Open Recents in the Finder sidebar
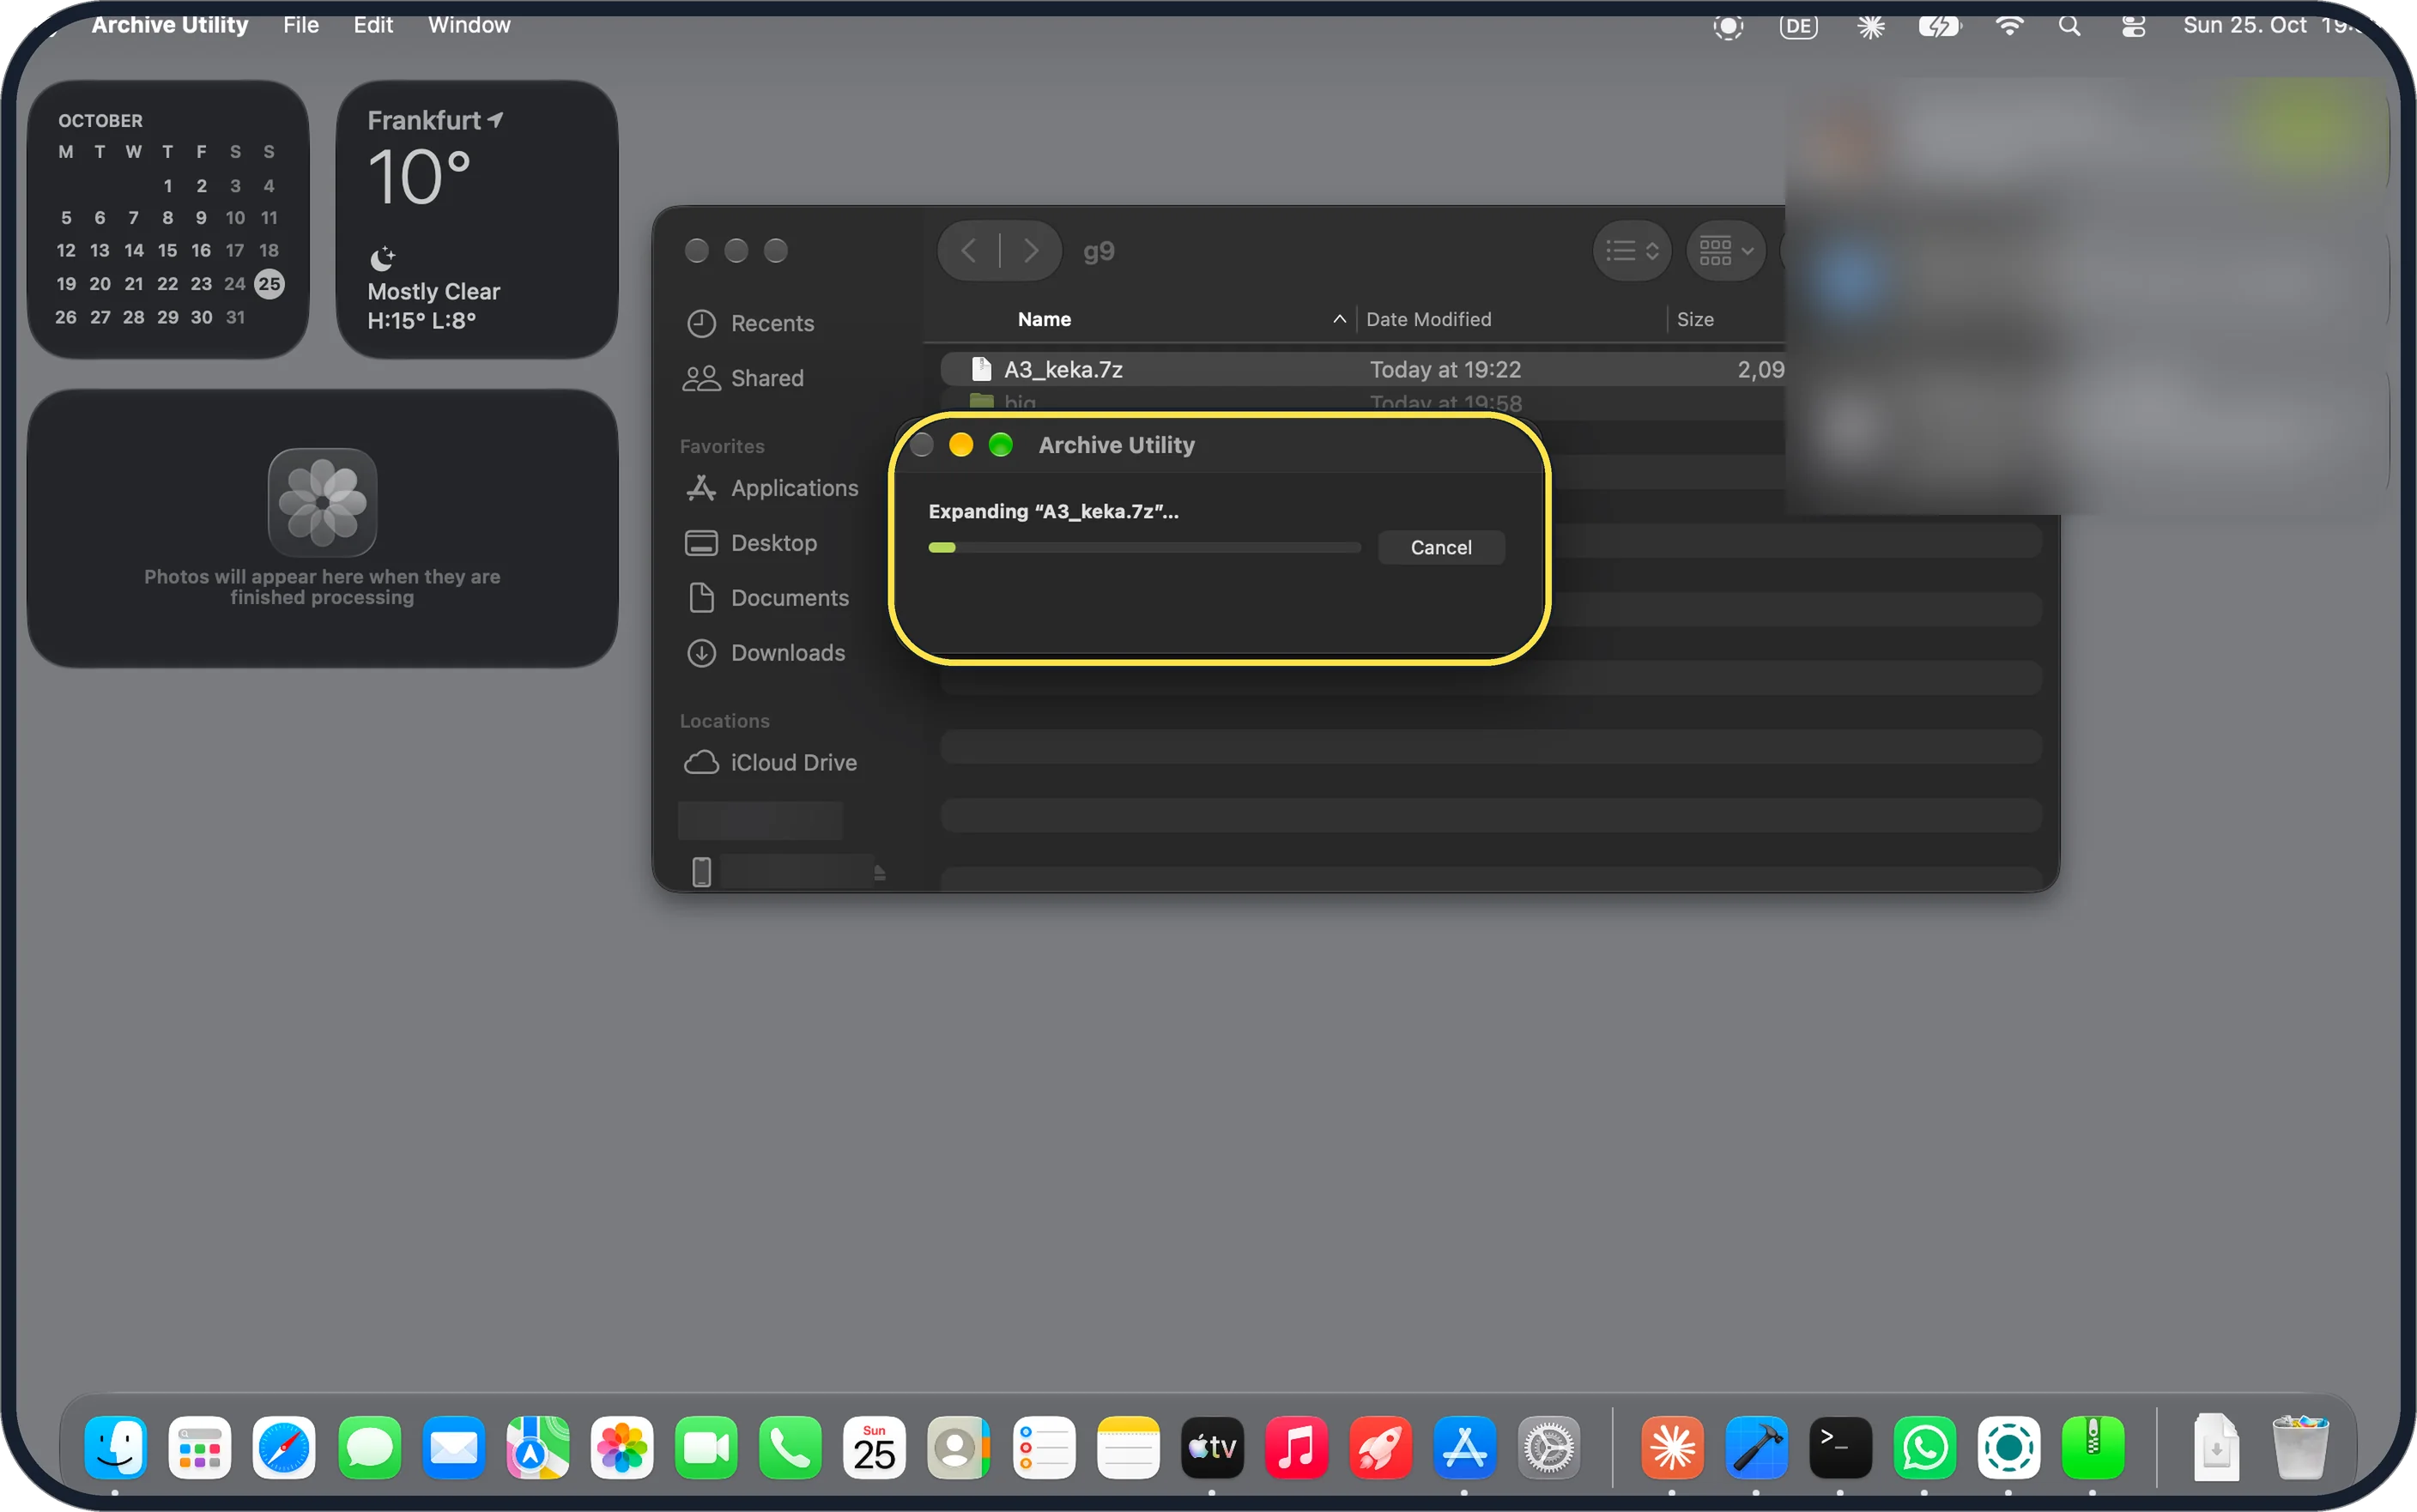 tap(750, 323)
